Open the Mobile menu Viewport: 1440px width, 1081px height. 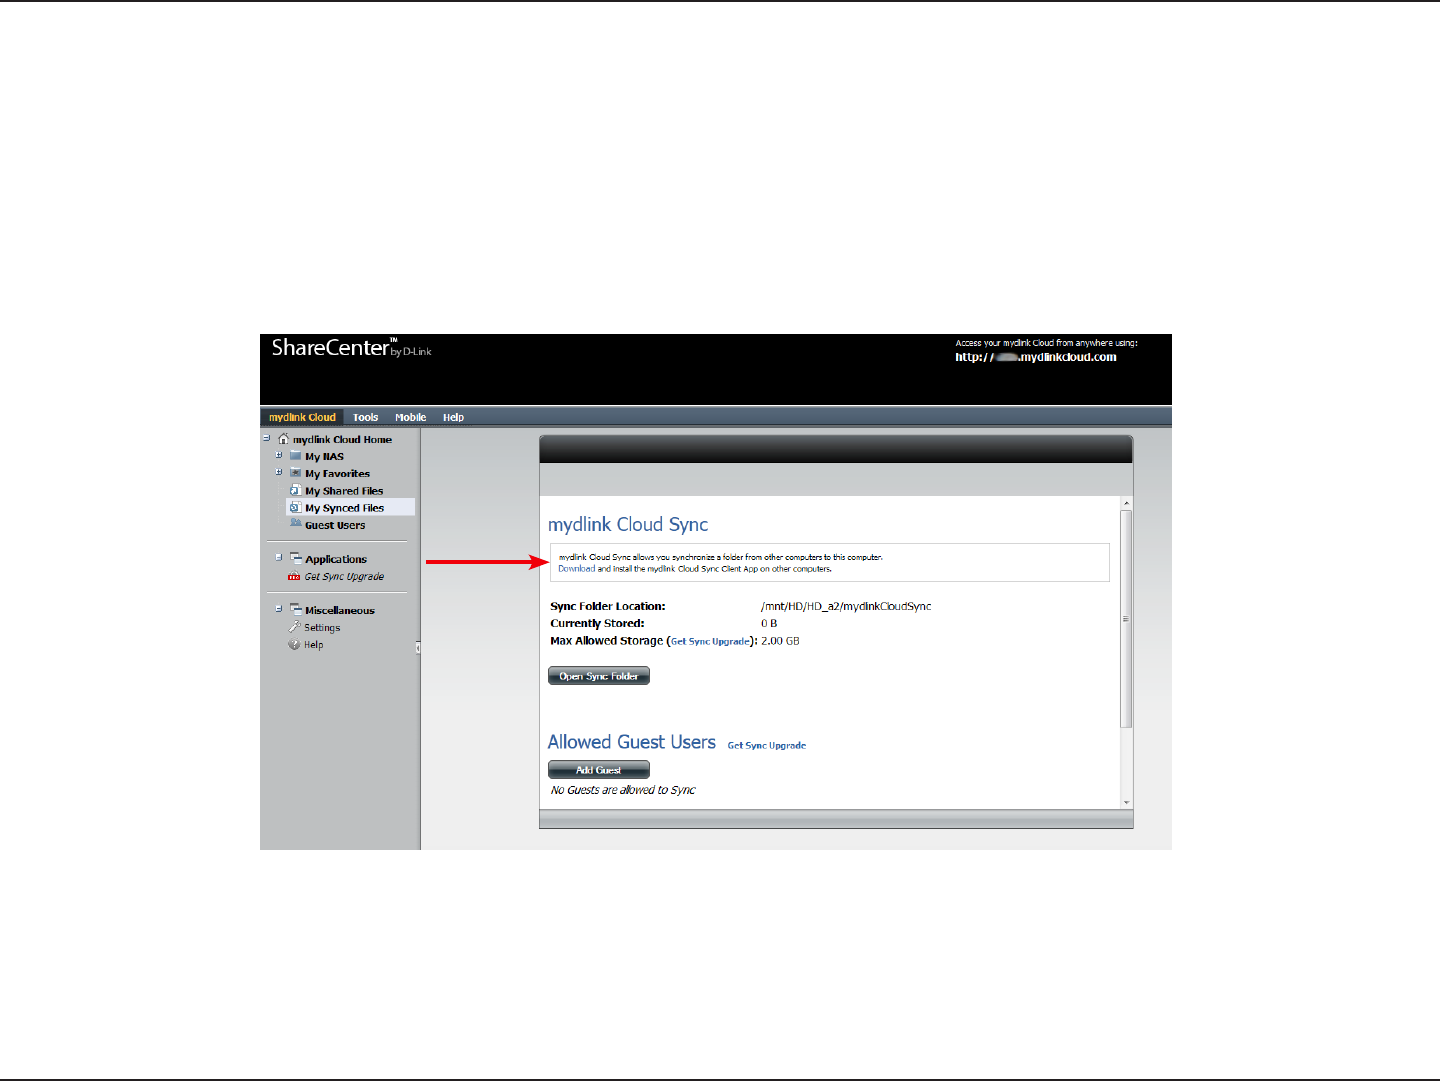pos(410,417)
